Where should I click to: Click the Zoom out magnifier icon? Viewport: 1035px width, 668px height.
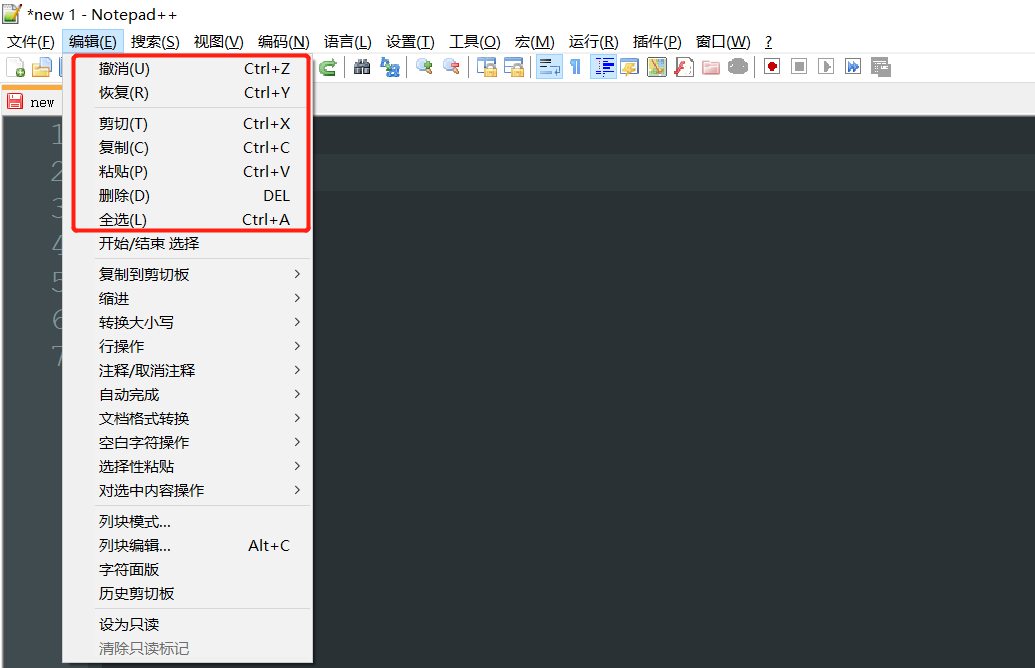pos(451,67)
